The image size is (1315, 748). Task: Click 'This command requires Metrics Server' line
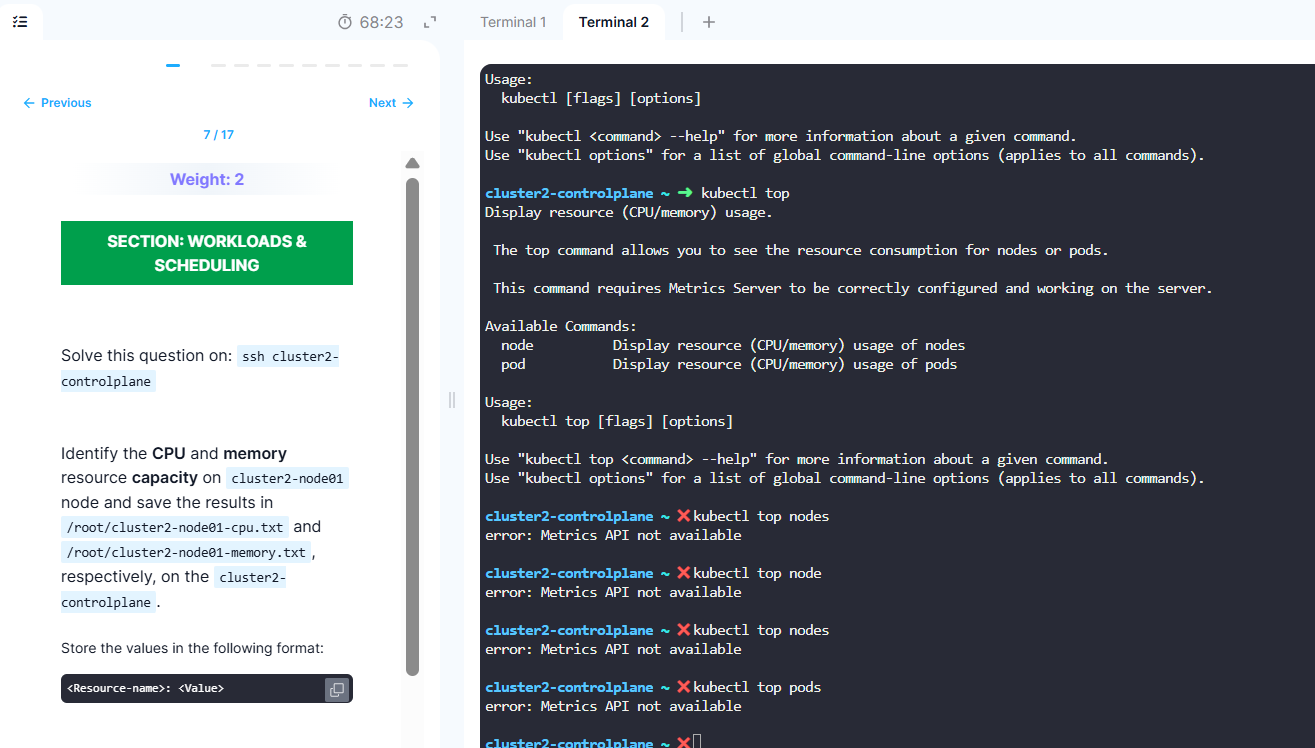coord(853,288)
